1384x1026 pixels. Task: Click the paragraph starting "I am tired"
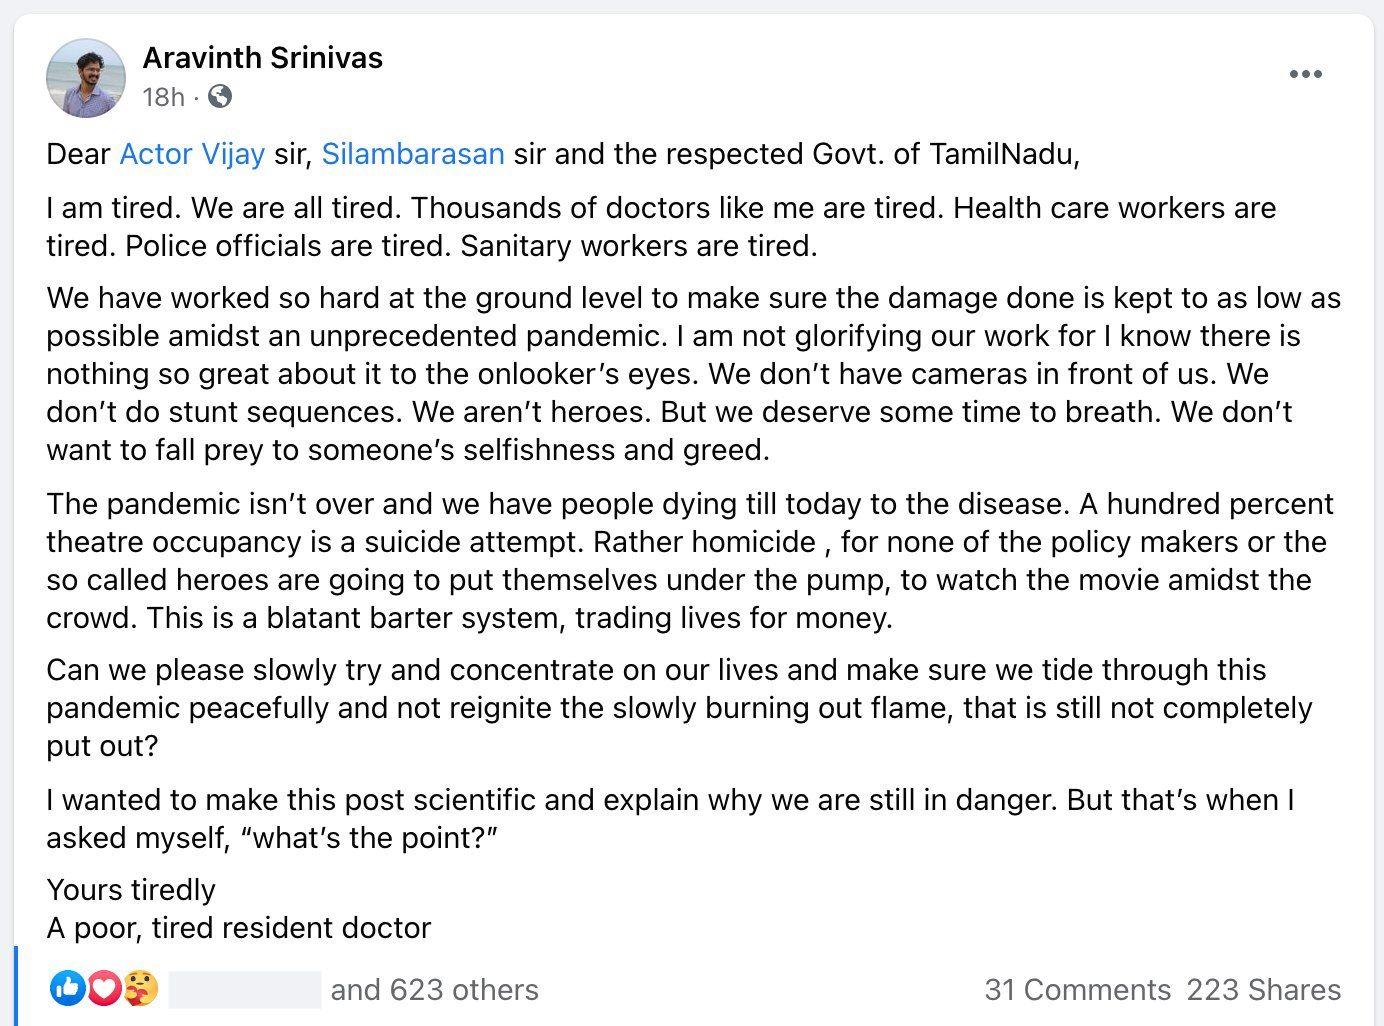point(660,227)
